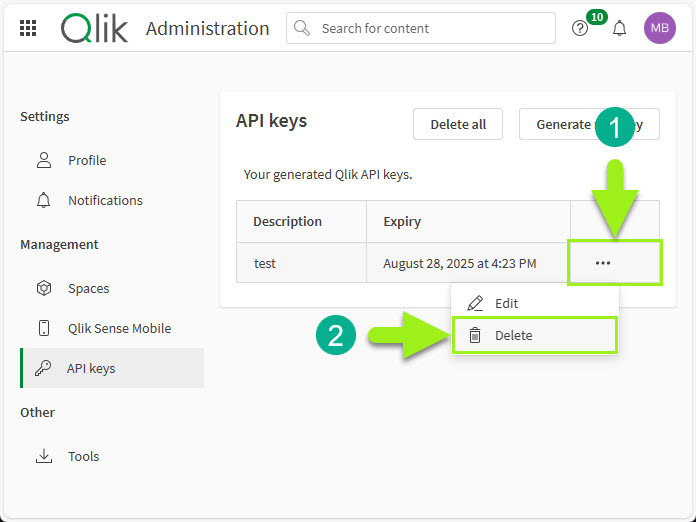Click the Generate new key button
This screenshot has height=522, width=696.
(589, 124)
